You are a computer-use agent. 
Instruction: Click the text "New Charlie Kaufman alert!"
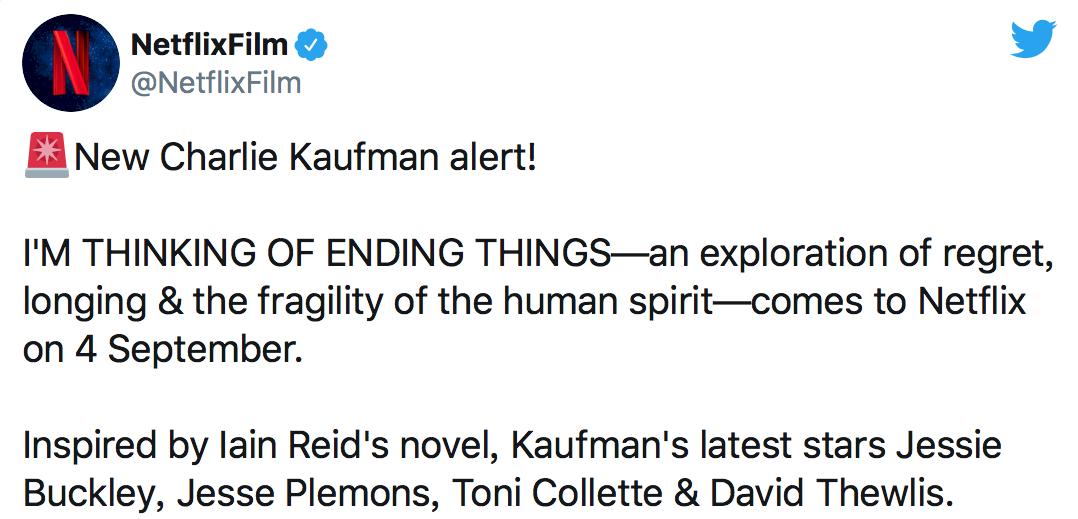[x=305, y=158]
